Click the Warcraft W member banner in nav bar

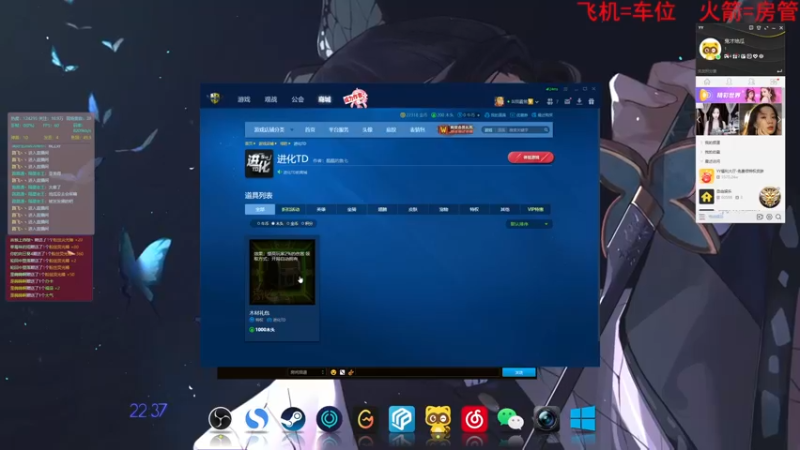click(x=456, y=130)
